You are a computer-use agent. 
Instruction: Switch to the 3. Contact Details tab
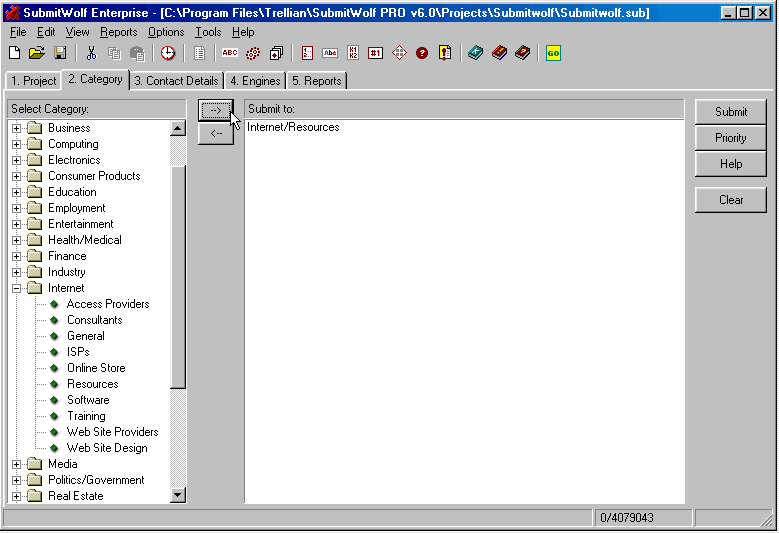[x=176, y=81]
